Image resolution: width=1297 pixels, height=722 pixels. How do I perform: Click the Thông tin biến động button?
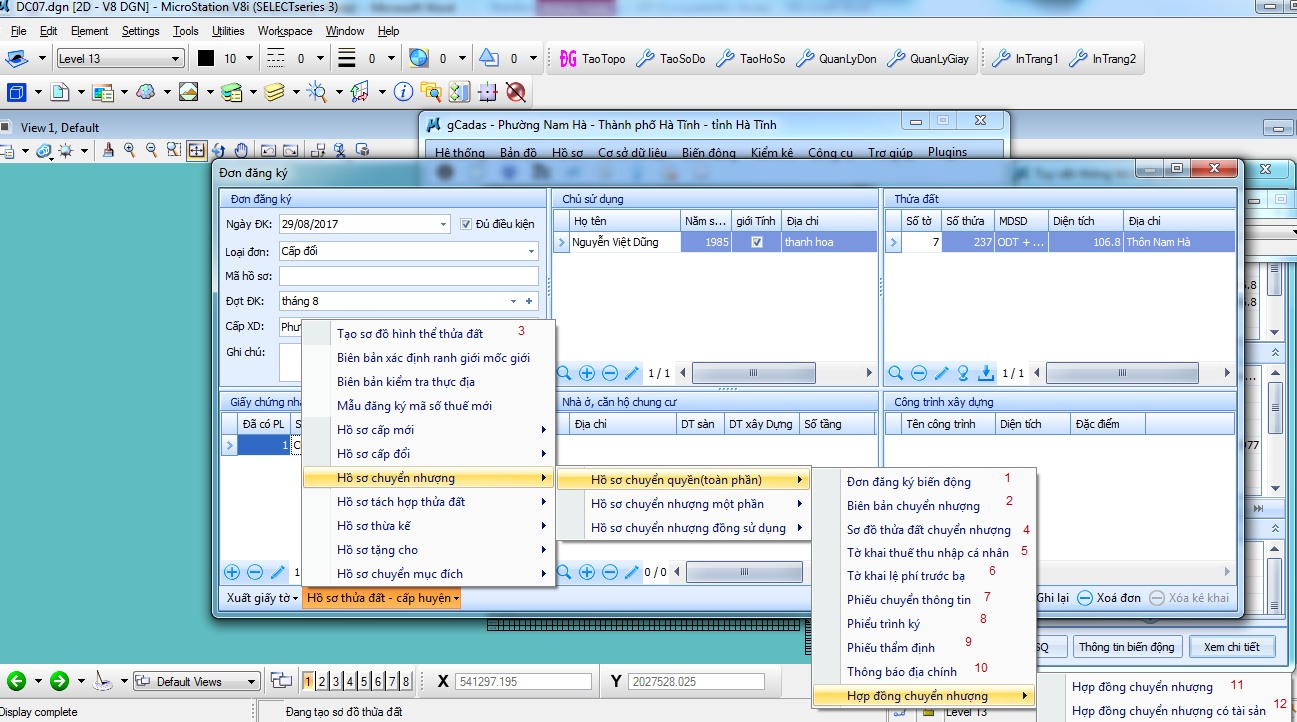pos(1127,647)
